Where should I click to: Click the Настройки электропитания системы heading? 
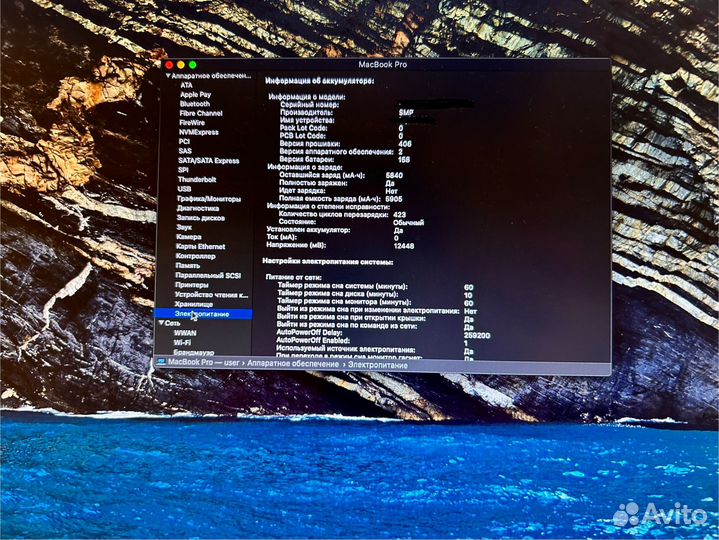point(328,262)
